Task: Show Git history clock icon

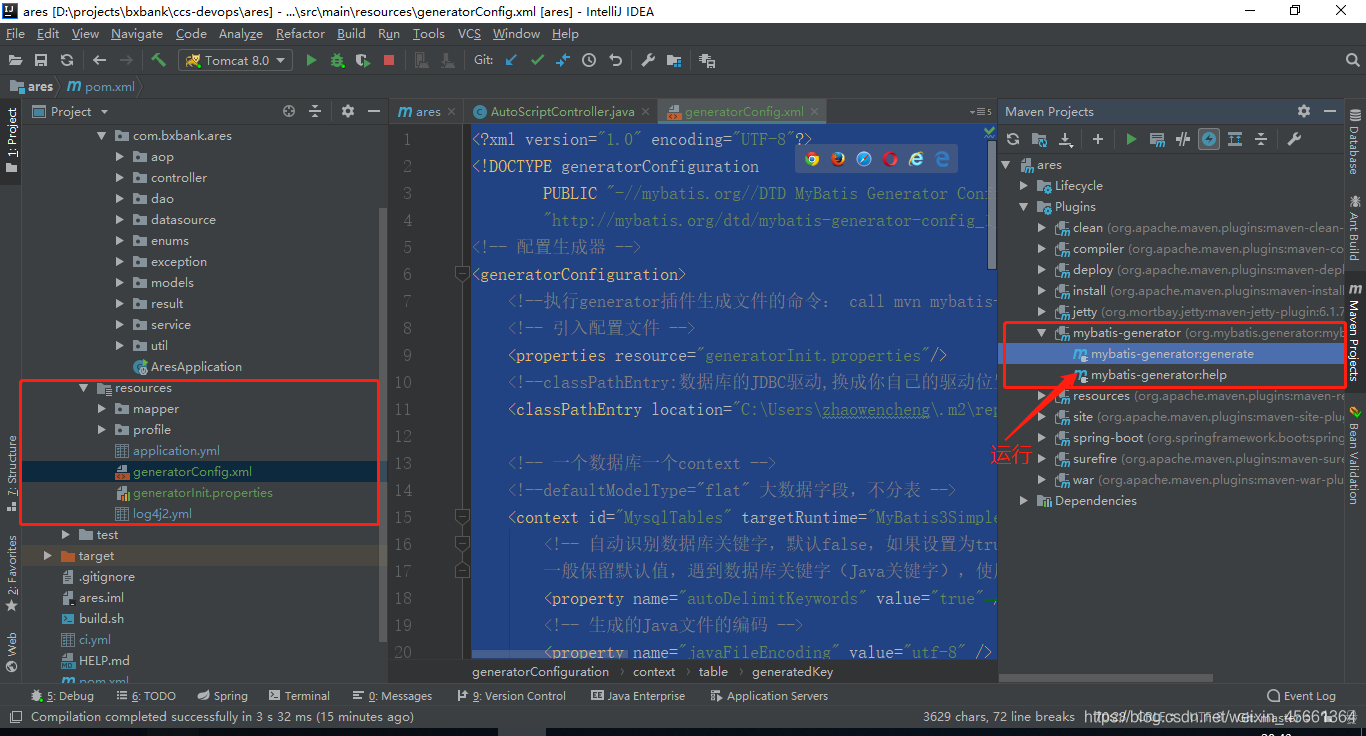Action: tap(589, 60)
